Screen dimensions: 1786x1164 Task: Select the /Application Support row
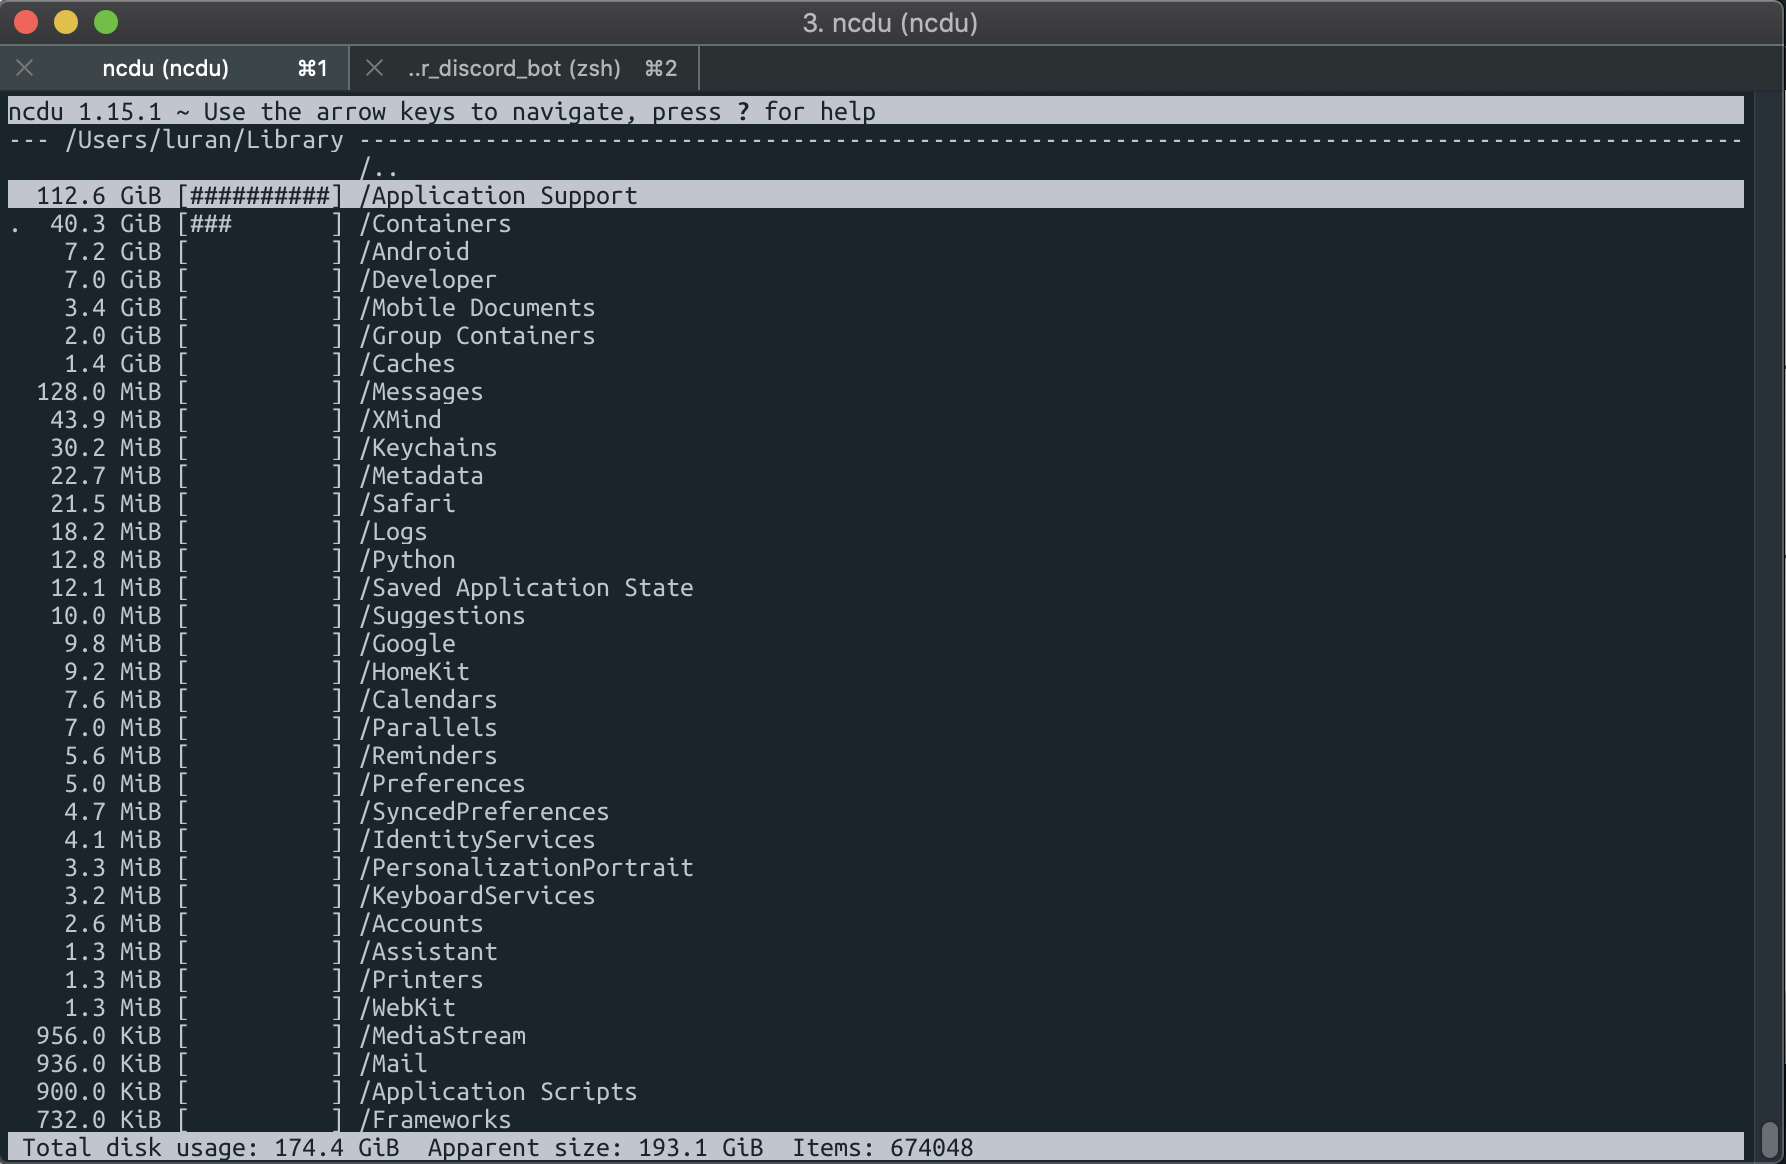click(875, 195)
